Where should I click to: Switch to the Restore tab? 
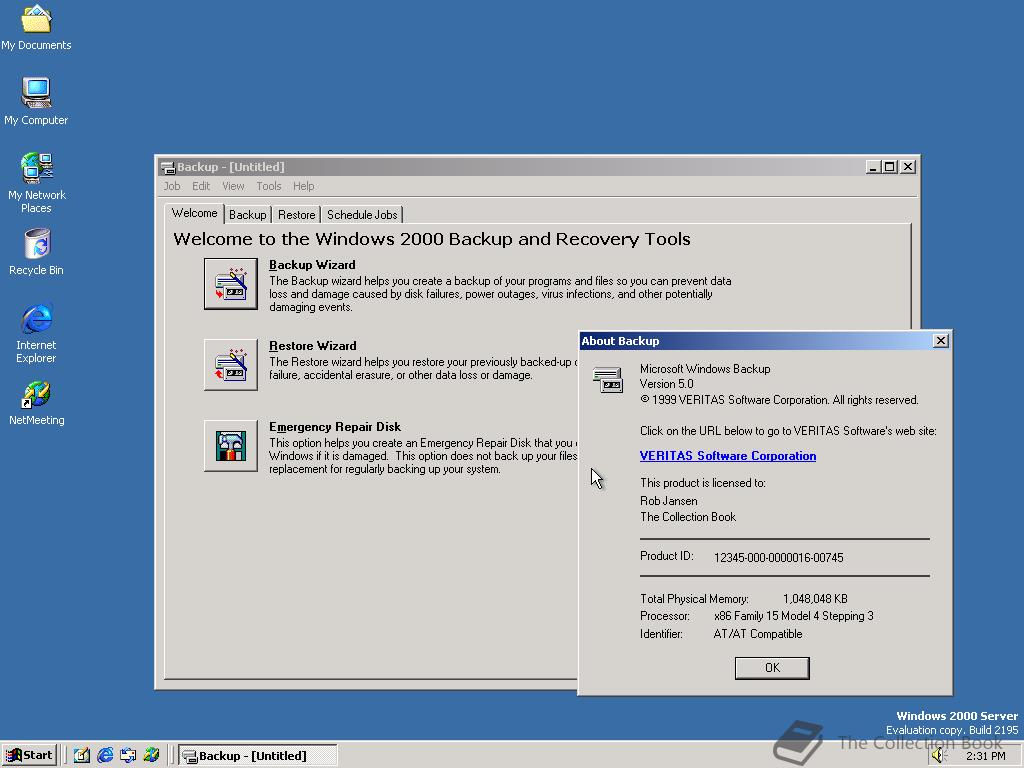pyautogui.click(x=296, y=215)
